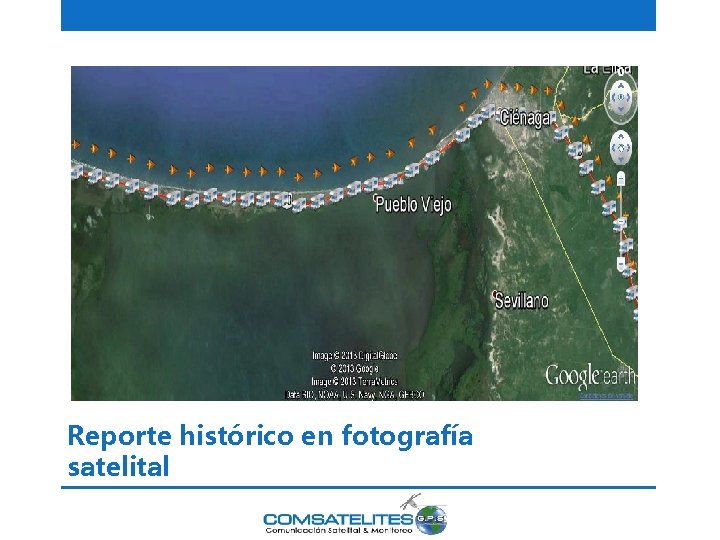Click the Ciénaga place label
This screenshot has width=720, height=540.
click(525, 118)
